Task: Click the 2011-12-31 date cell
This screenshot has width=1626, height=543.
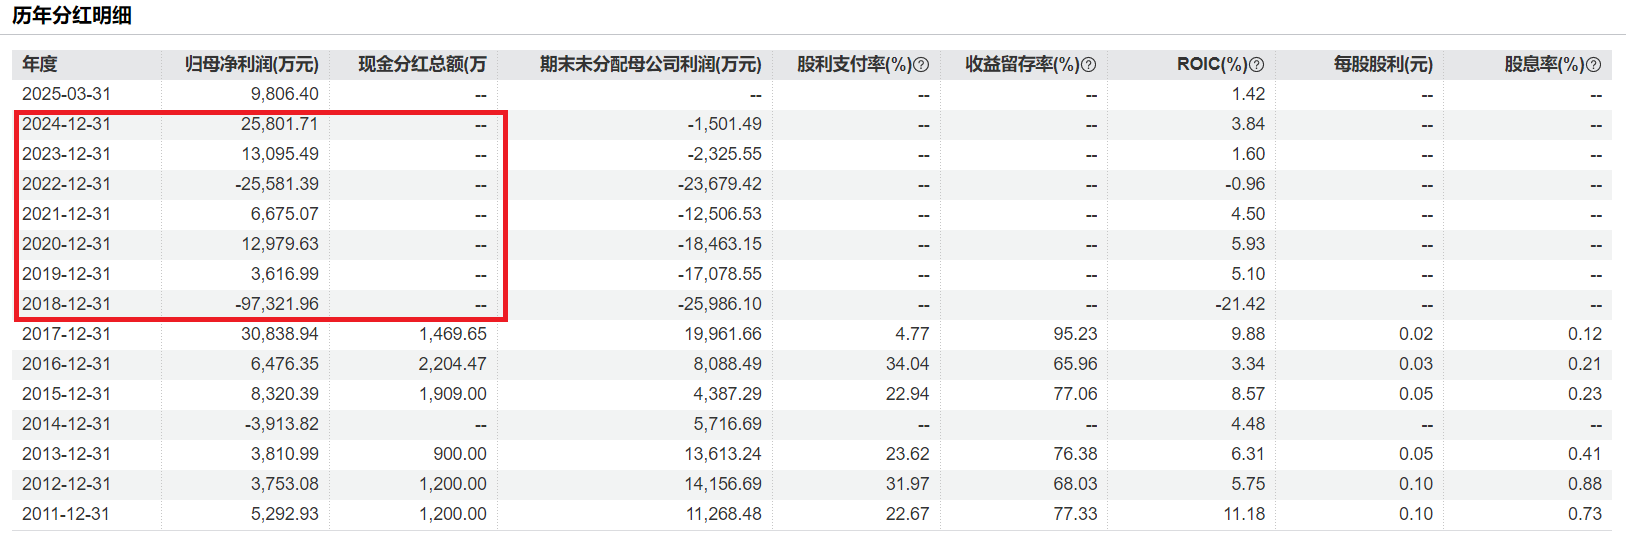Action: pyautogui.click(x=67, y=514)
